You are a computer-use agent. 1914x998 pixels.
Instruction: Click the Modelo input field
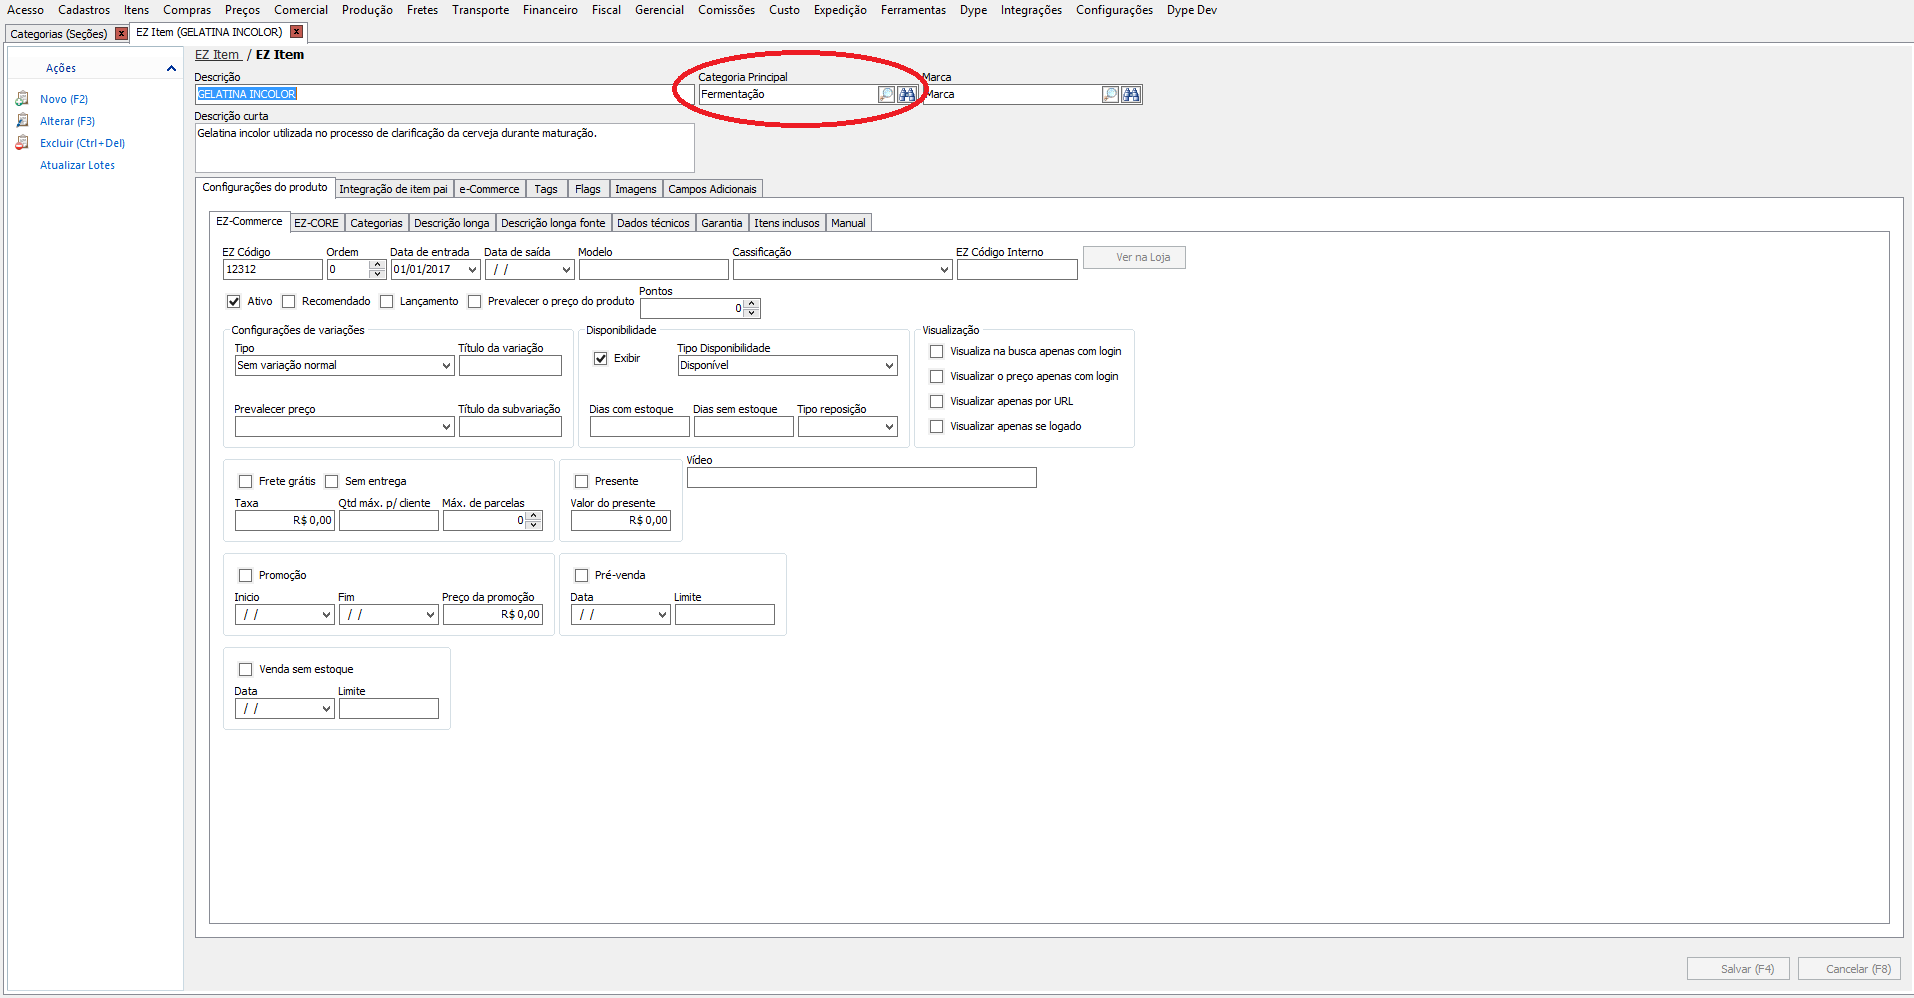click(654, 270)
